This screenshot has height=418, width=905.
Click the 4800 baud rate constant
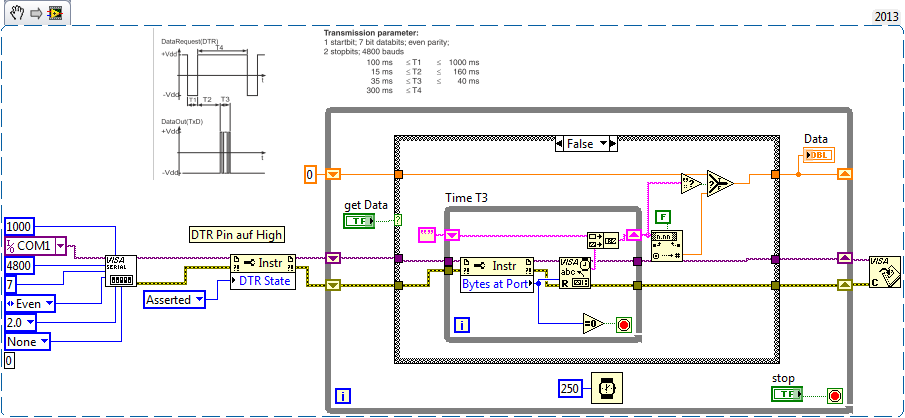click(x=20, y=265)
